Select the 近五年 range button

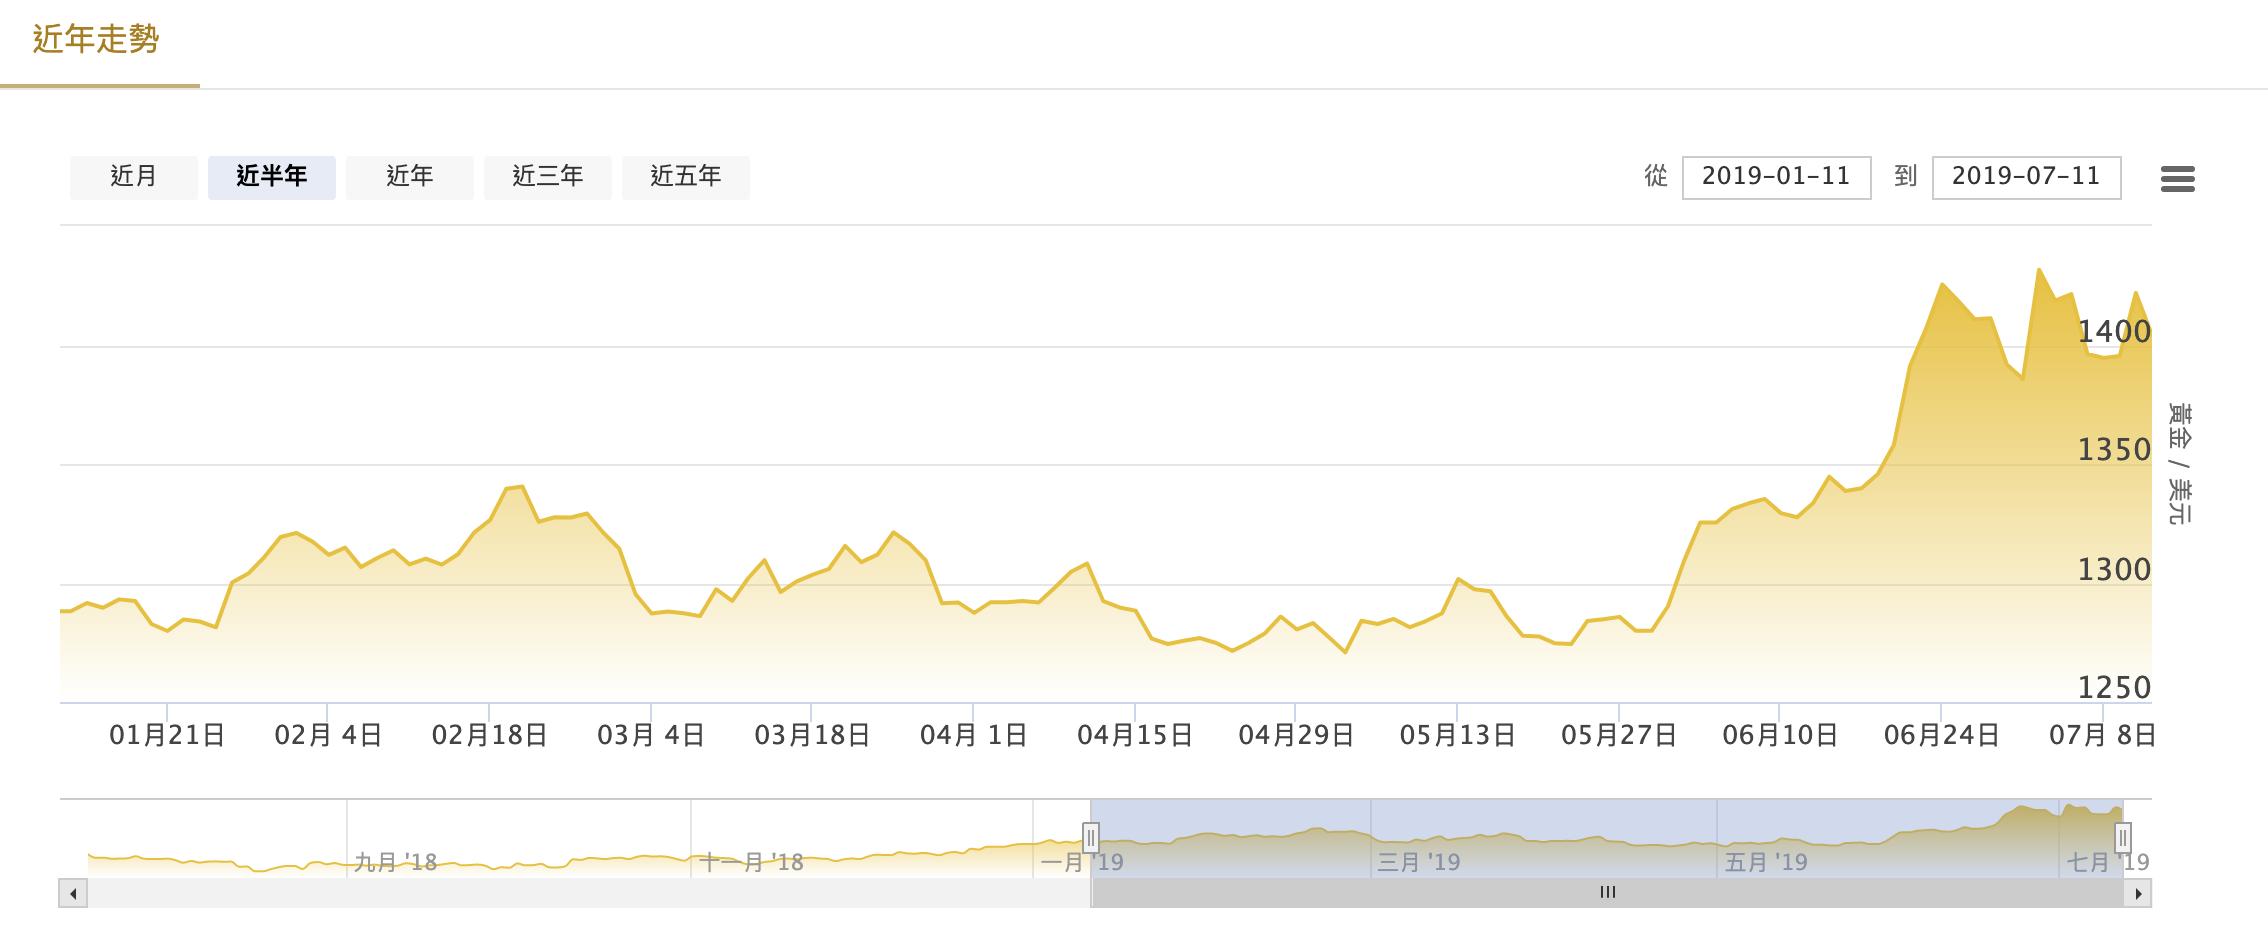click(686, 176)
